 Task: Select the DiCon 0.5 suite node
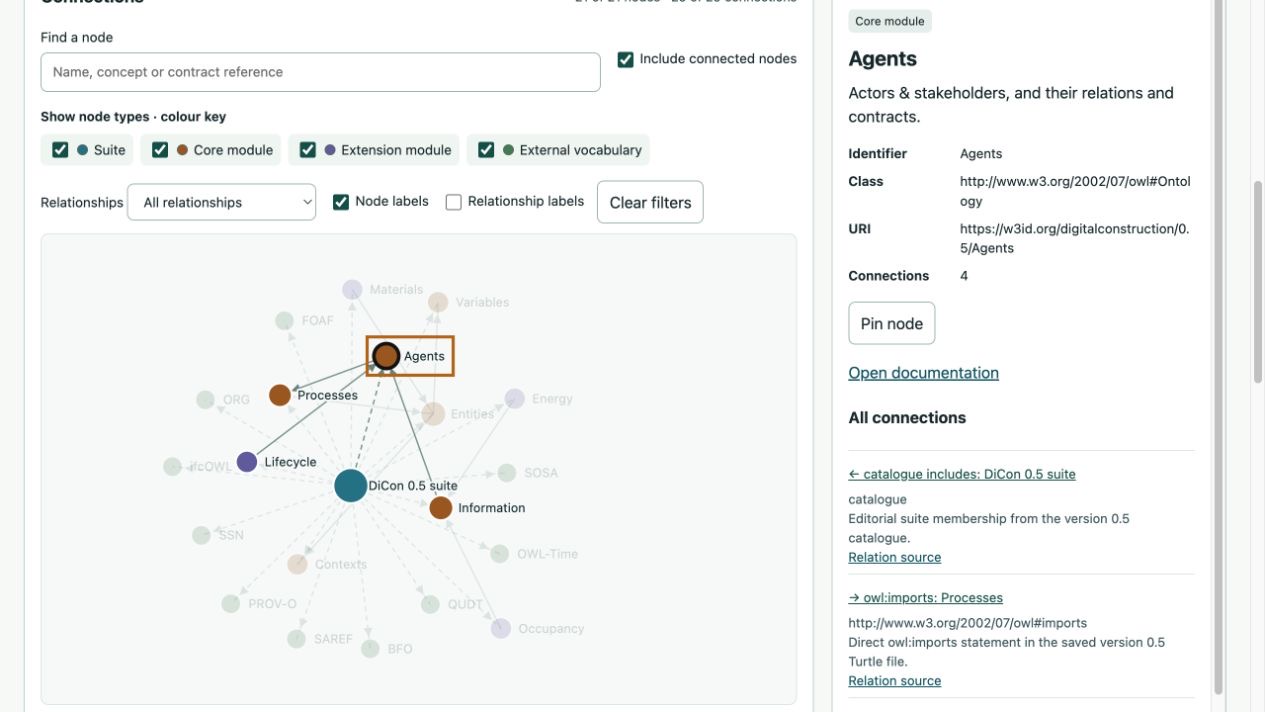click(351, 486)
